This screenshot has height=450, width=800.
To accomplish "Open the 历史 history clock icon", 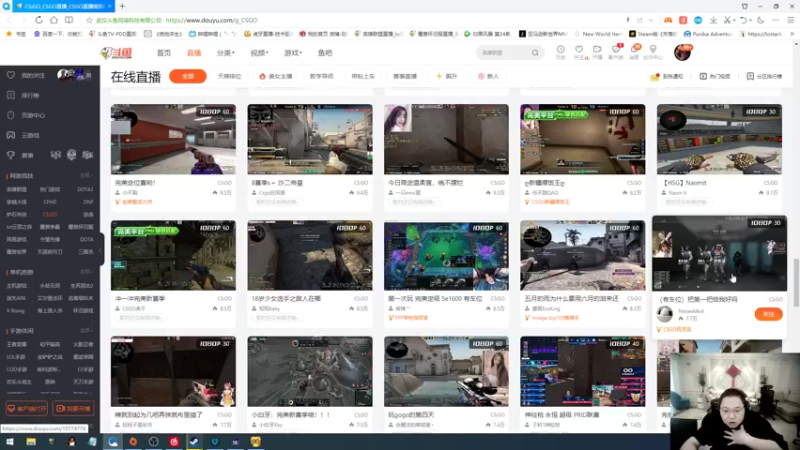I will (x=560, y=52).
